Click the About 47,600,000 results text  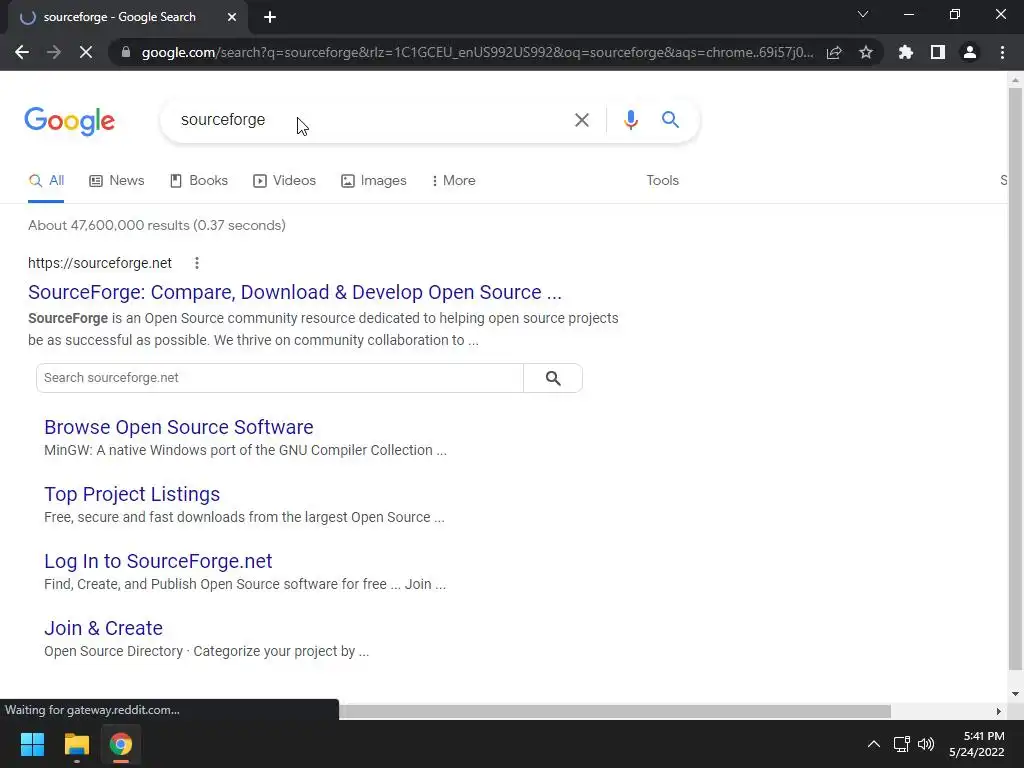[x=157, y=225]
